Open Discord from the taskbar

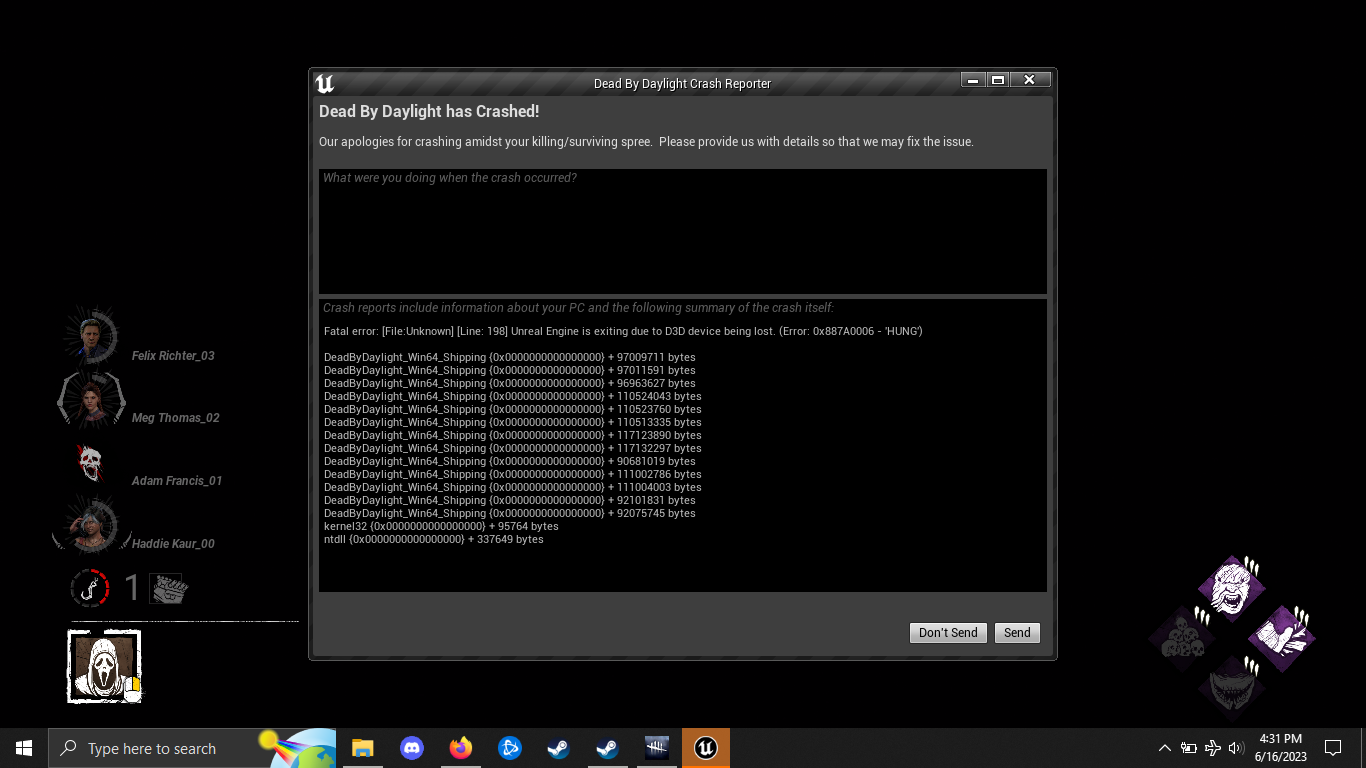click(412, 748)
